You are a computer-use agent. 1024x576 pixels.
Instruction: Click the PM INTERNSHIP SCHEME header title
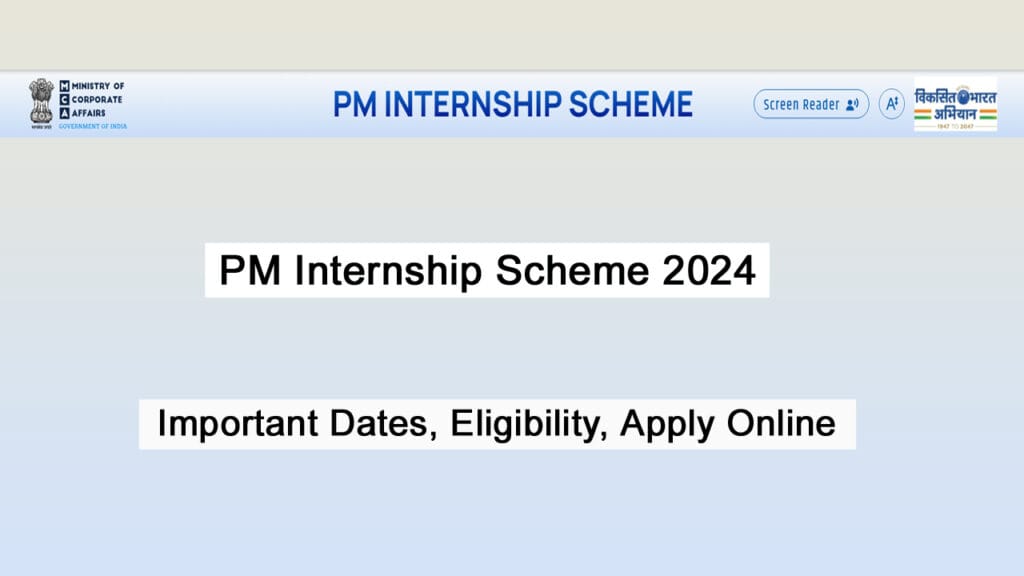513,104
